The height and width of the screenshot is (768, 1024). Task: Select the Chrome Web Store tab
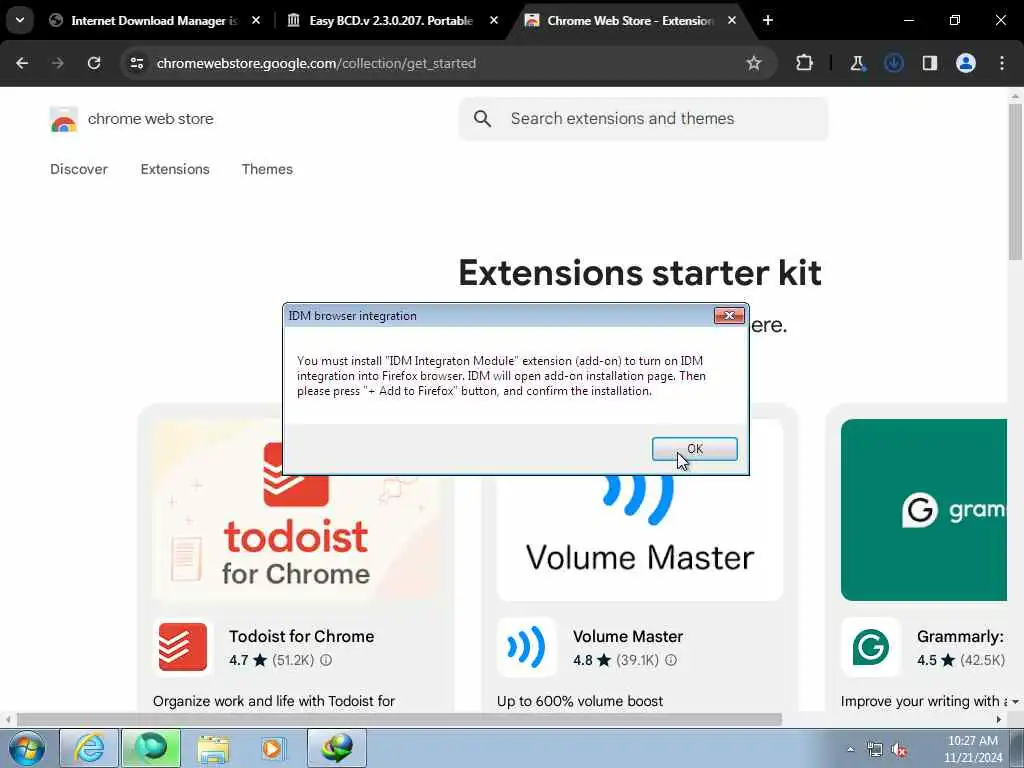click(x=630, y=21)
